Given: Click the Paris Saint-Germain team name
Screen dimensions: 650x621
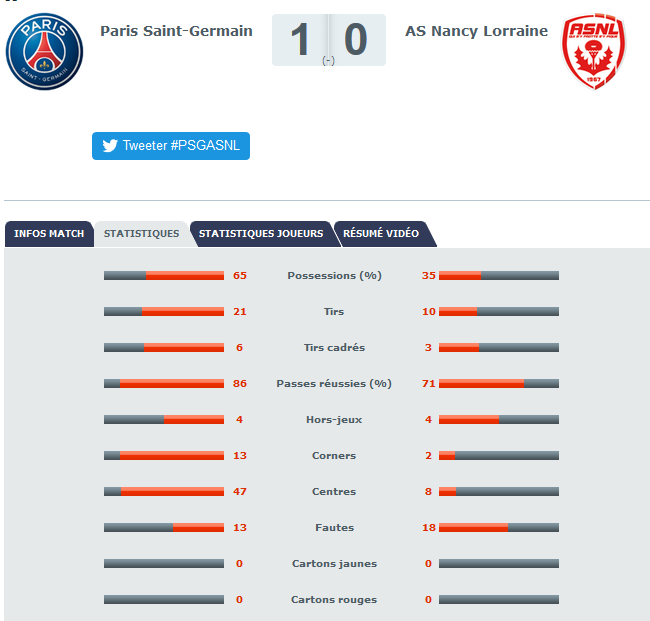Looking at the screenshot, I should coord(176,31).
